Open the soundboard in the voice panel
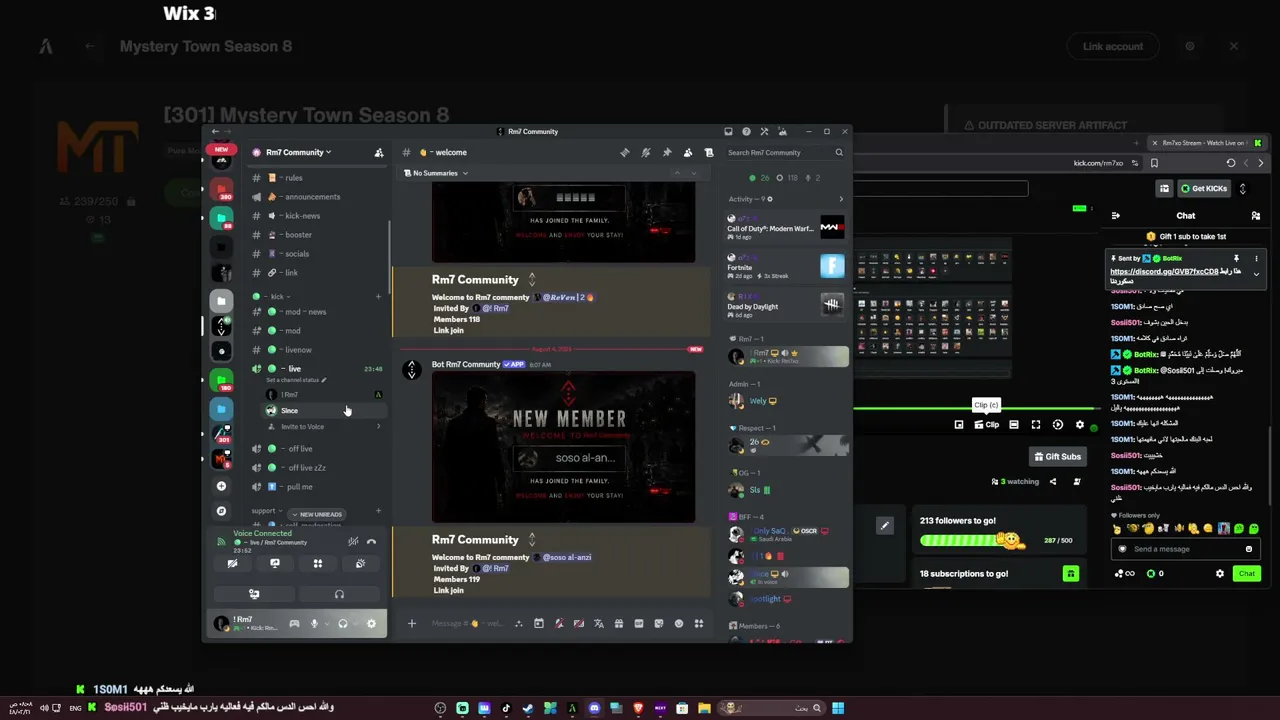This screenshot has height=720, width=1280. coord(360,564)
